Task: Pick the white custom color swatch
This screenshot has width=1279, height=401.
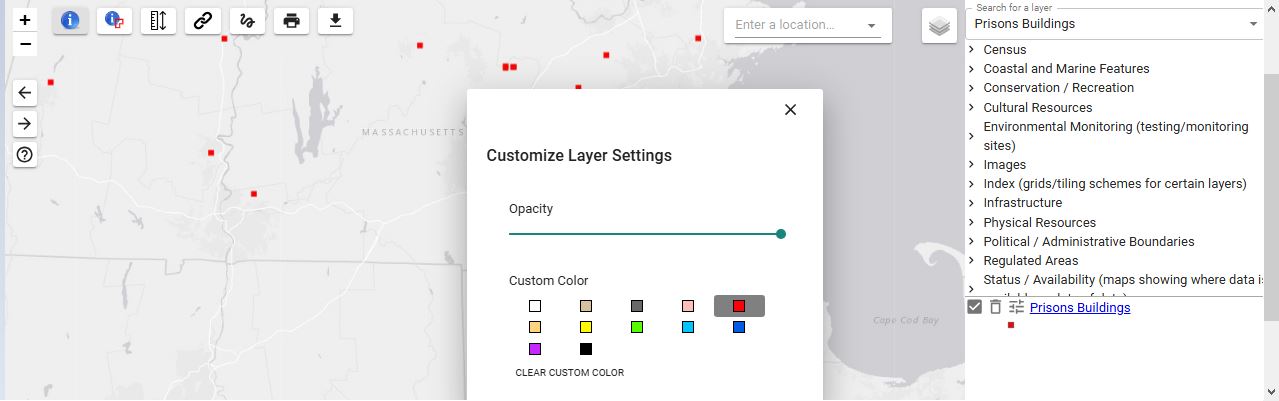Action: click(535, 306)
